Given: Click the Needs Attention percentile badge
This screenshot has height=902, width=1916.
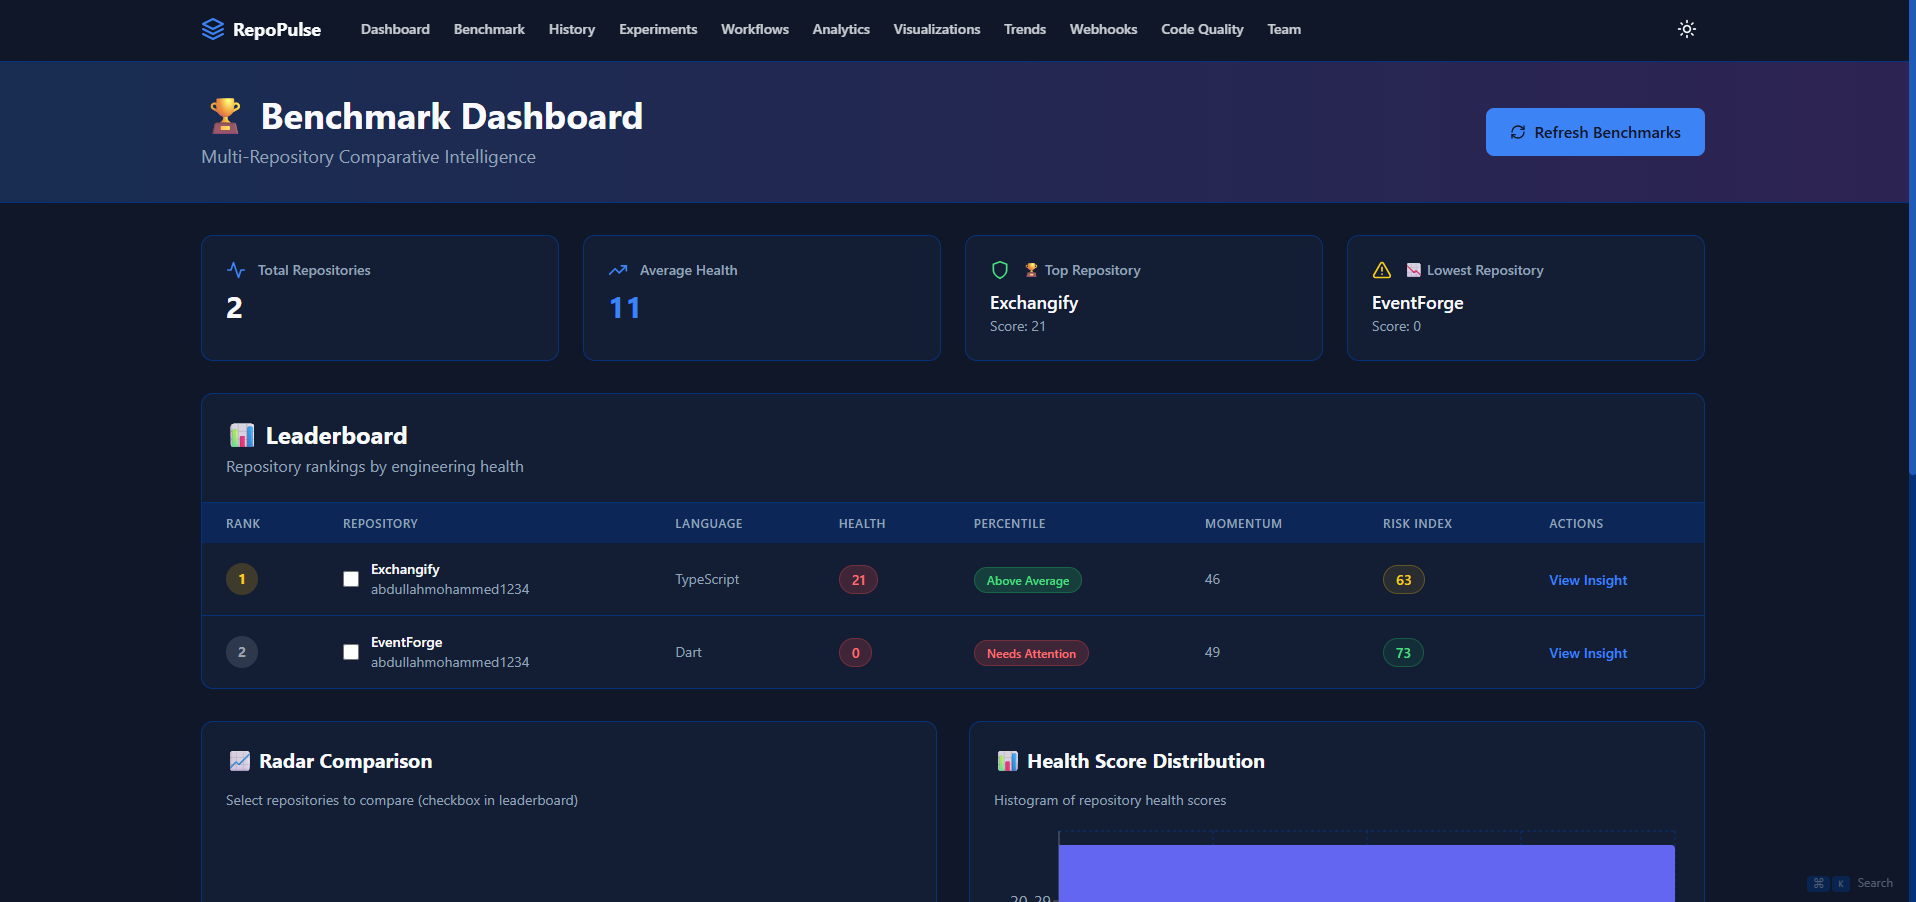Looking at the screenshot, I should pos(1031,653).
